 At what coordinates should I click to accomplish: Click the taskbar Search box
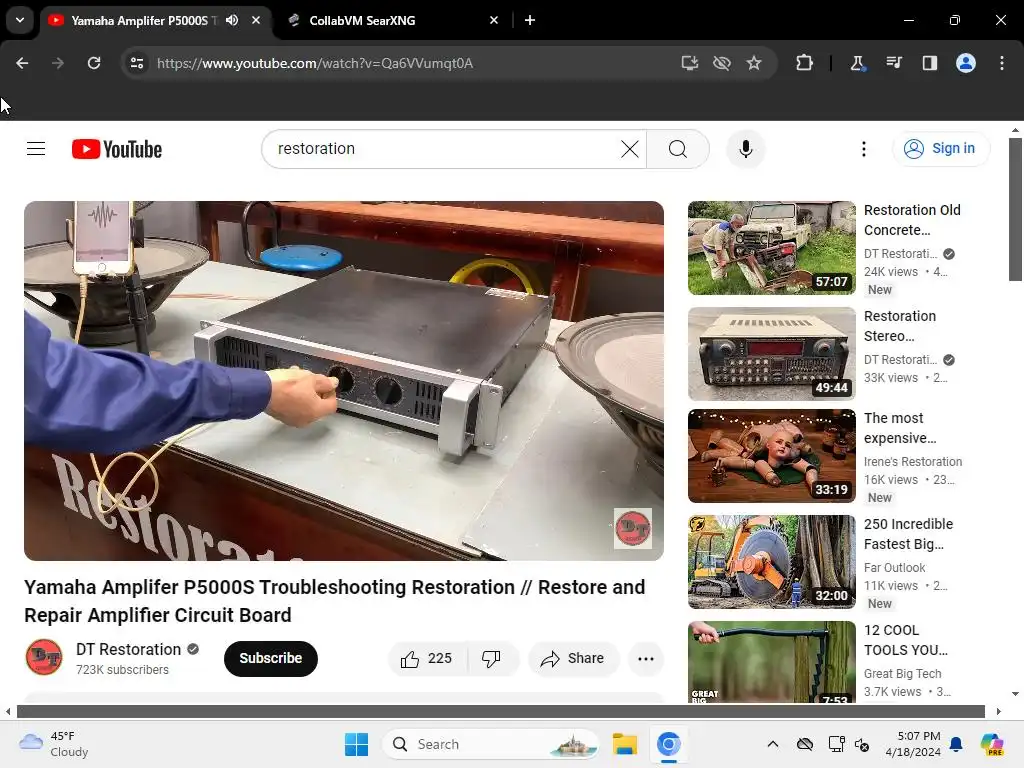click(x=490, y=744)
